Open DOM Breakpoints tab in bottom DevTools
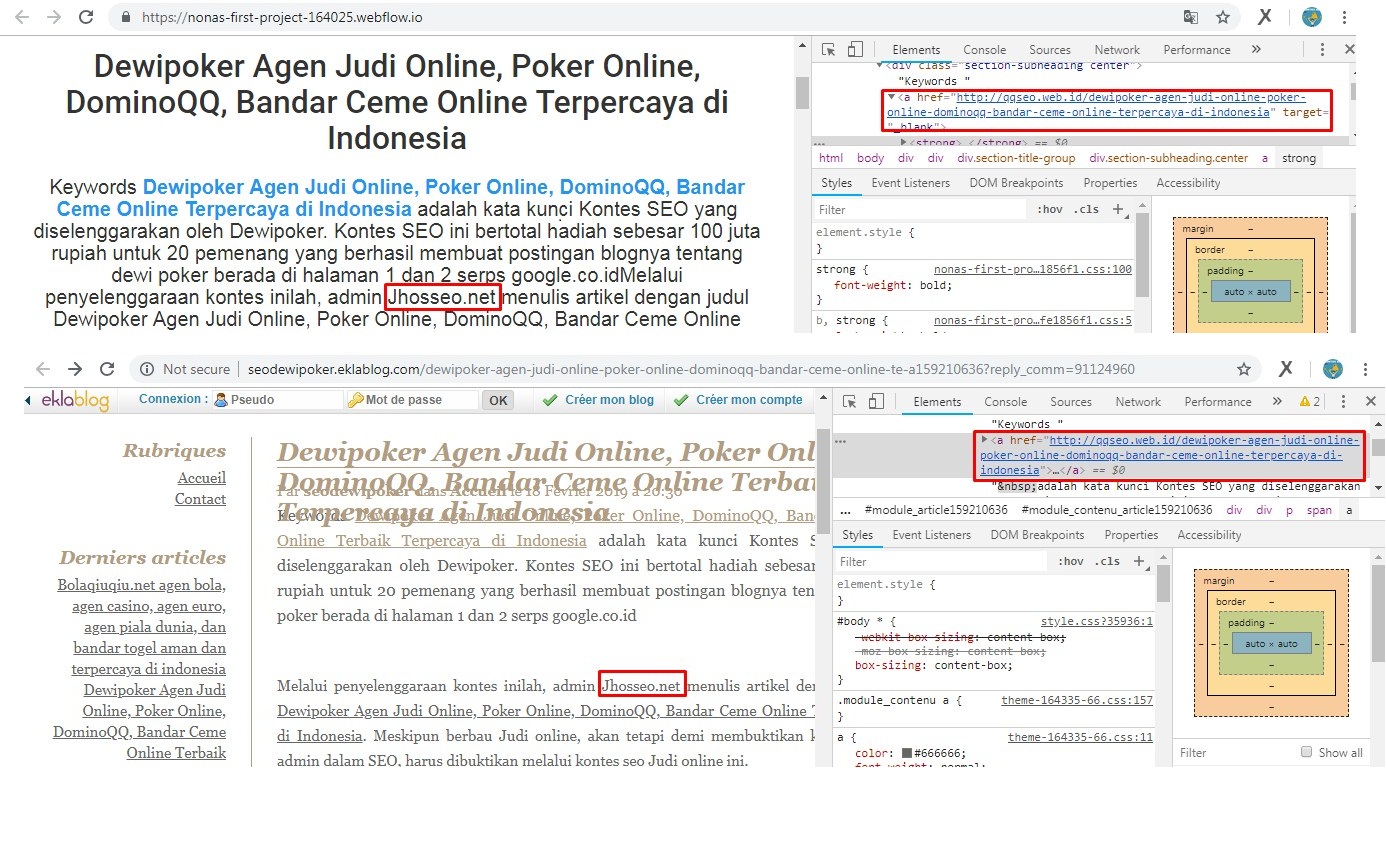 coord(1037,535)
